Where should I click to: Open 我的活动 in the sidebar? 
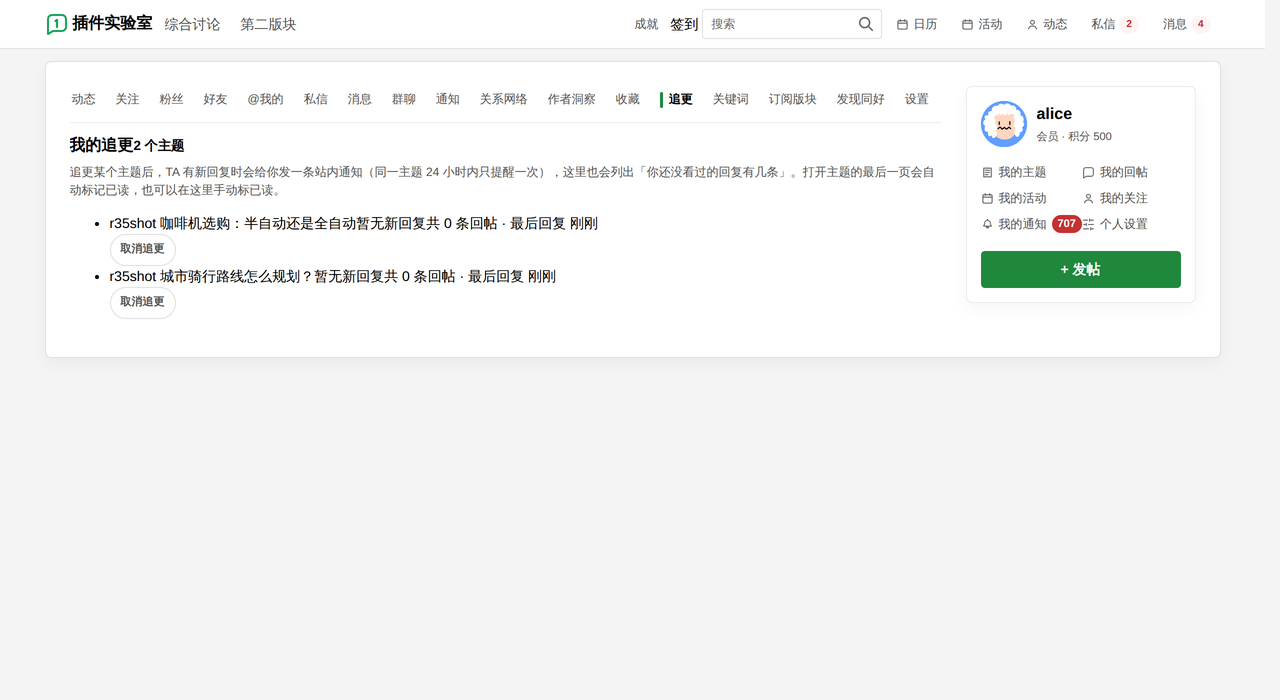coord(1014,198)
